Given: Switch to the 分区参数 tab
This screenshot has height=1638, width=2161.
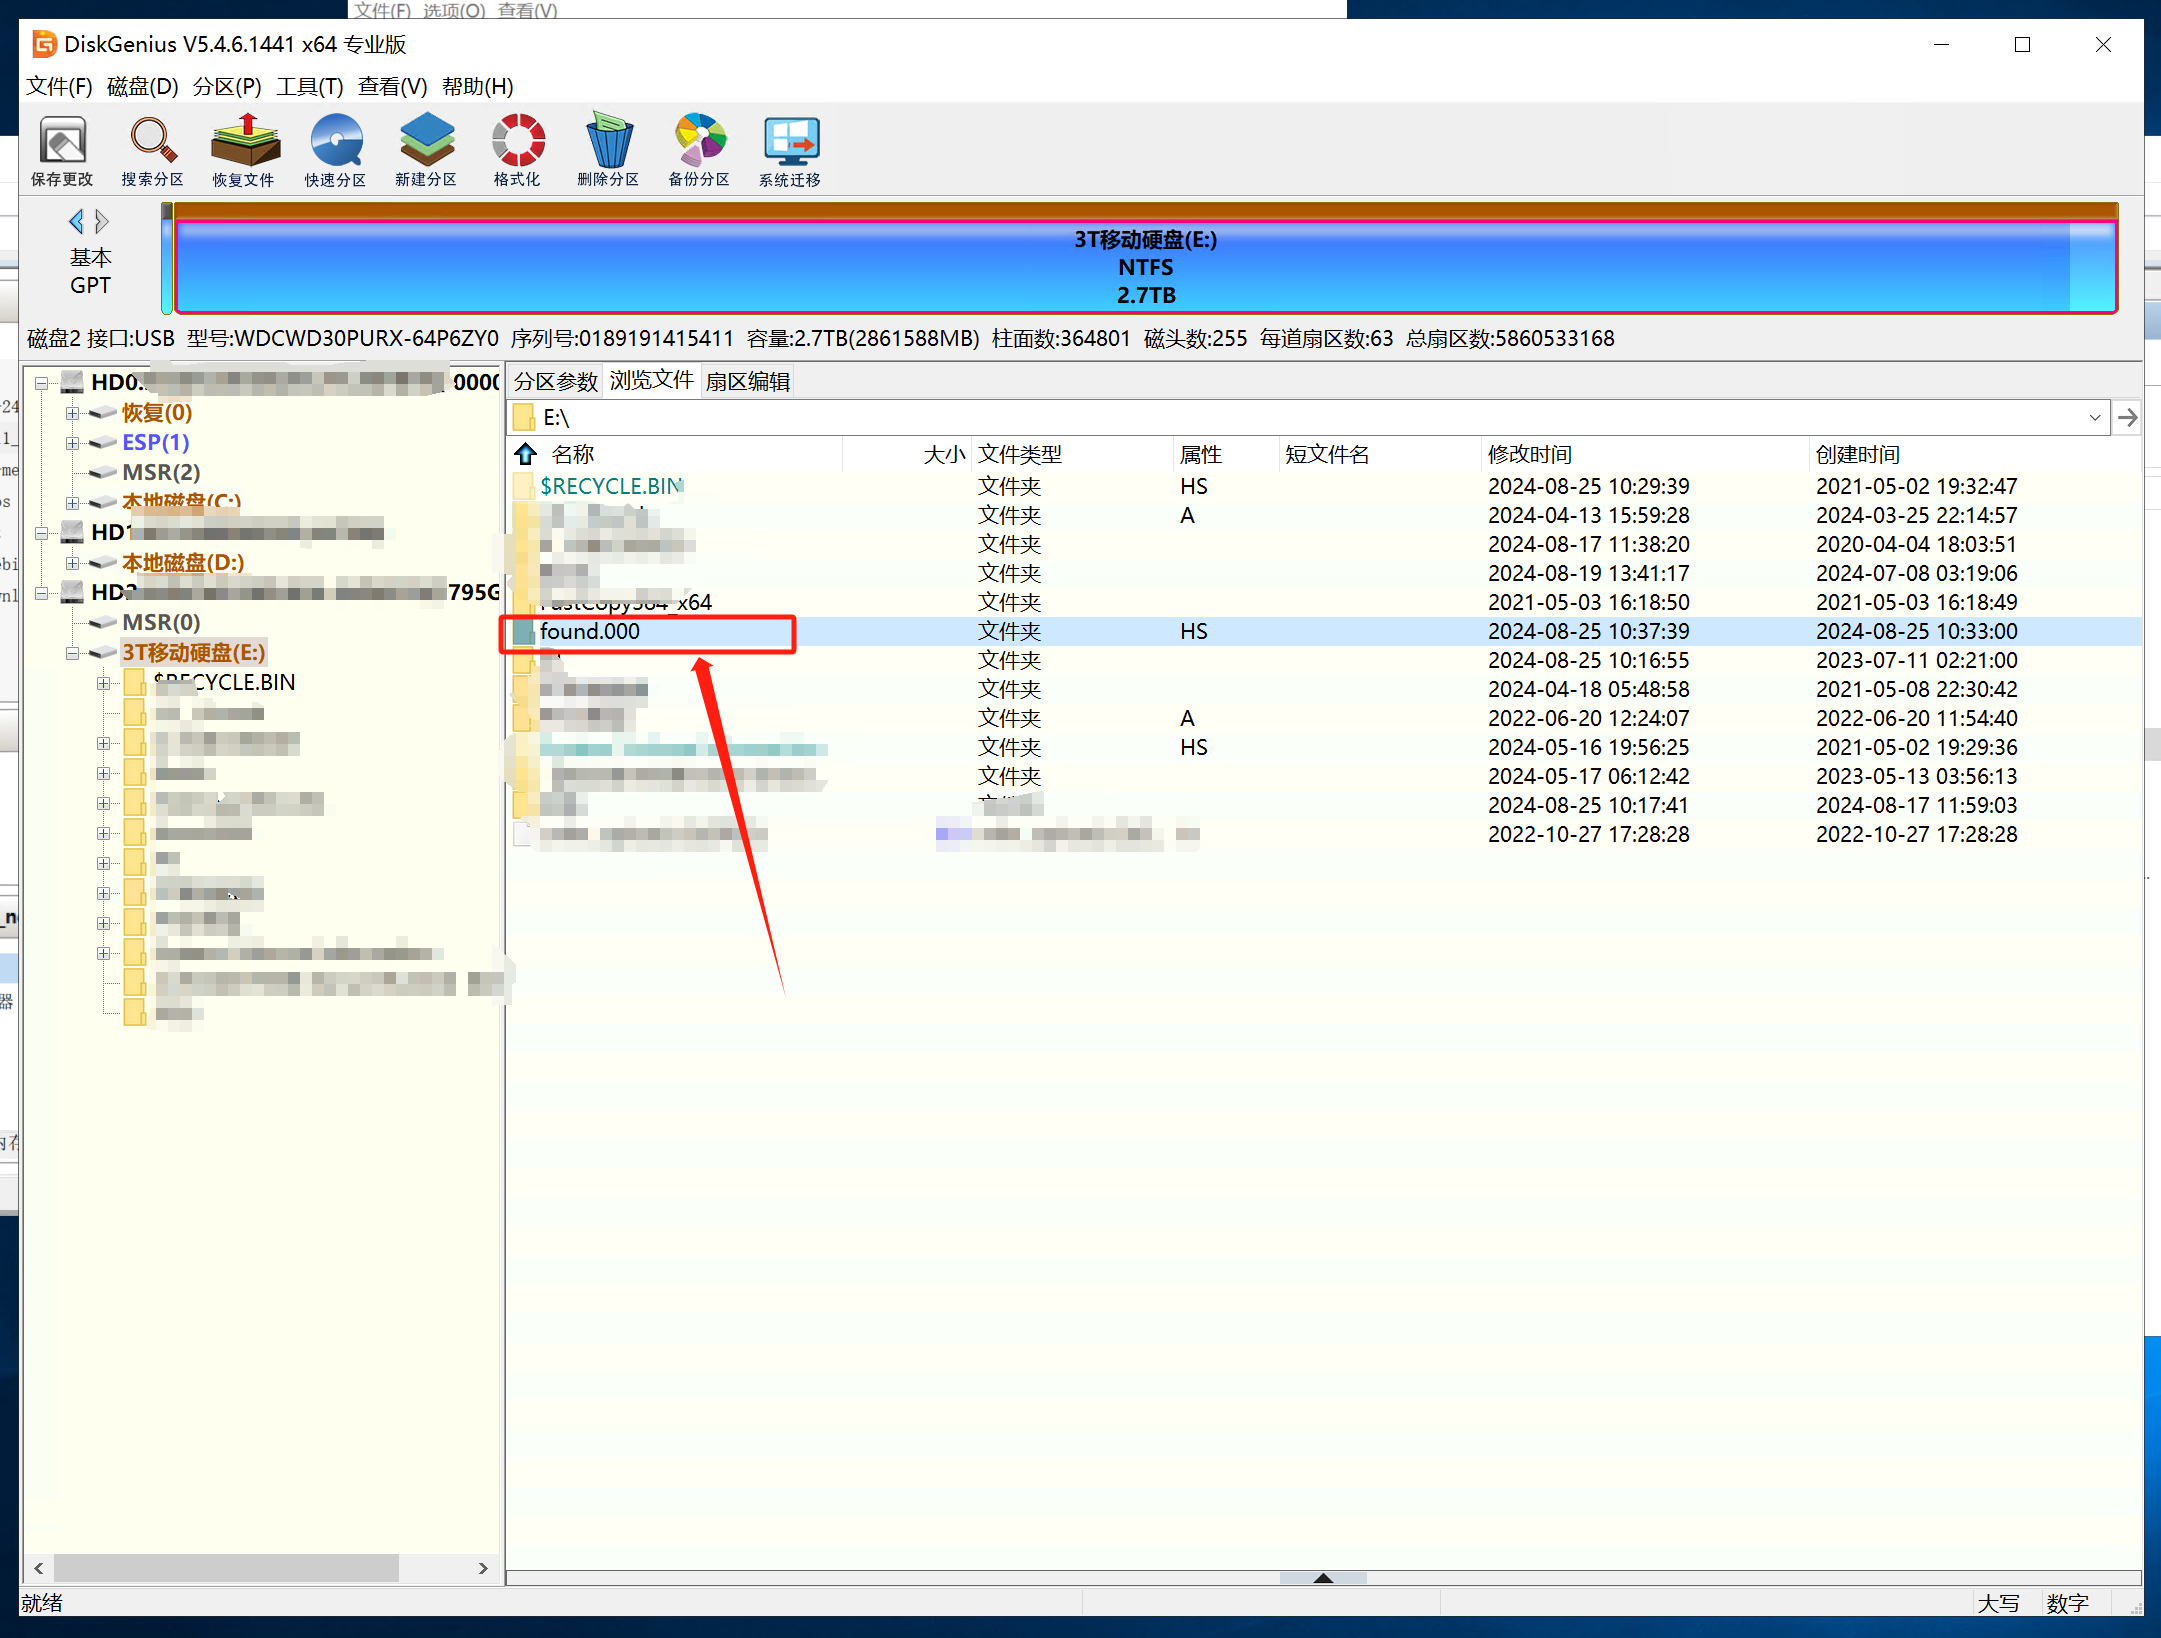Looking at the screenshot, I should click(555, 382).
